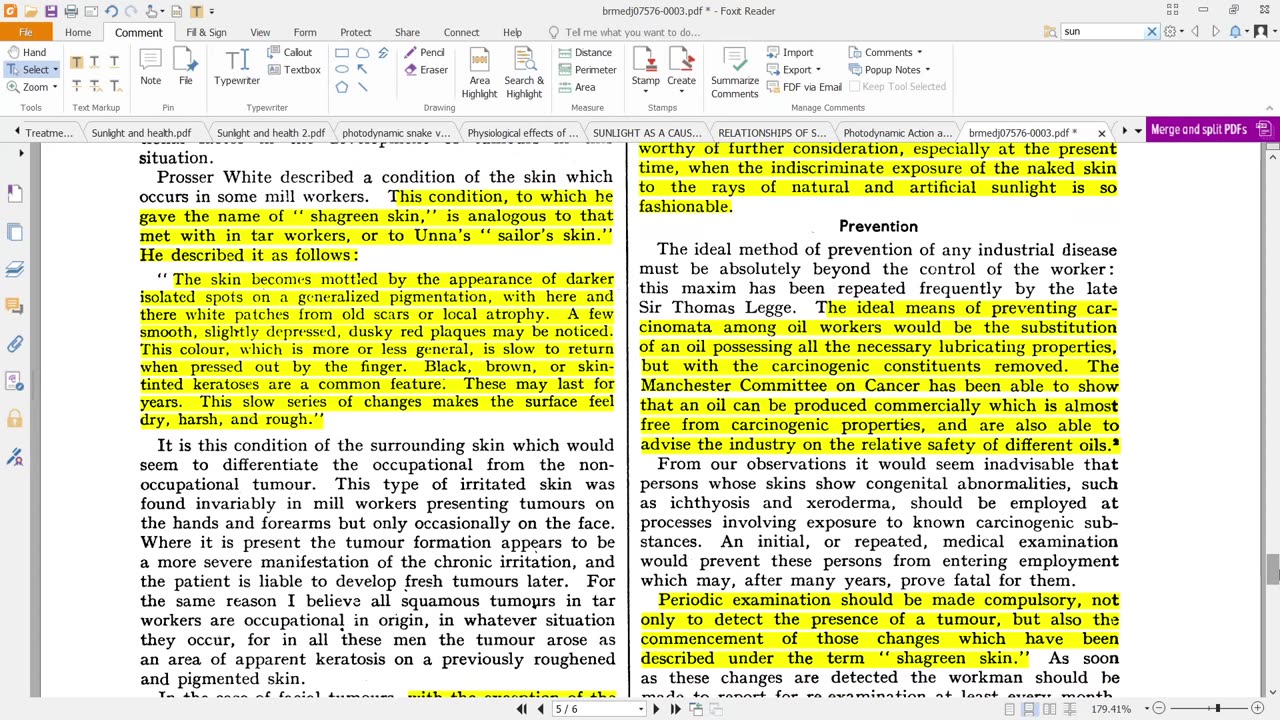Screen dimensions: 1280x720
Task: Switch to the Fill & Sign tab
Action: pyautogui.click(x=206, y=32)
